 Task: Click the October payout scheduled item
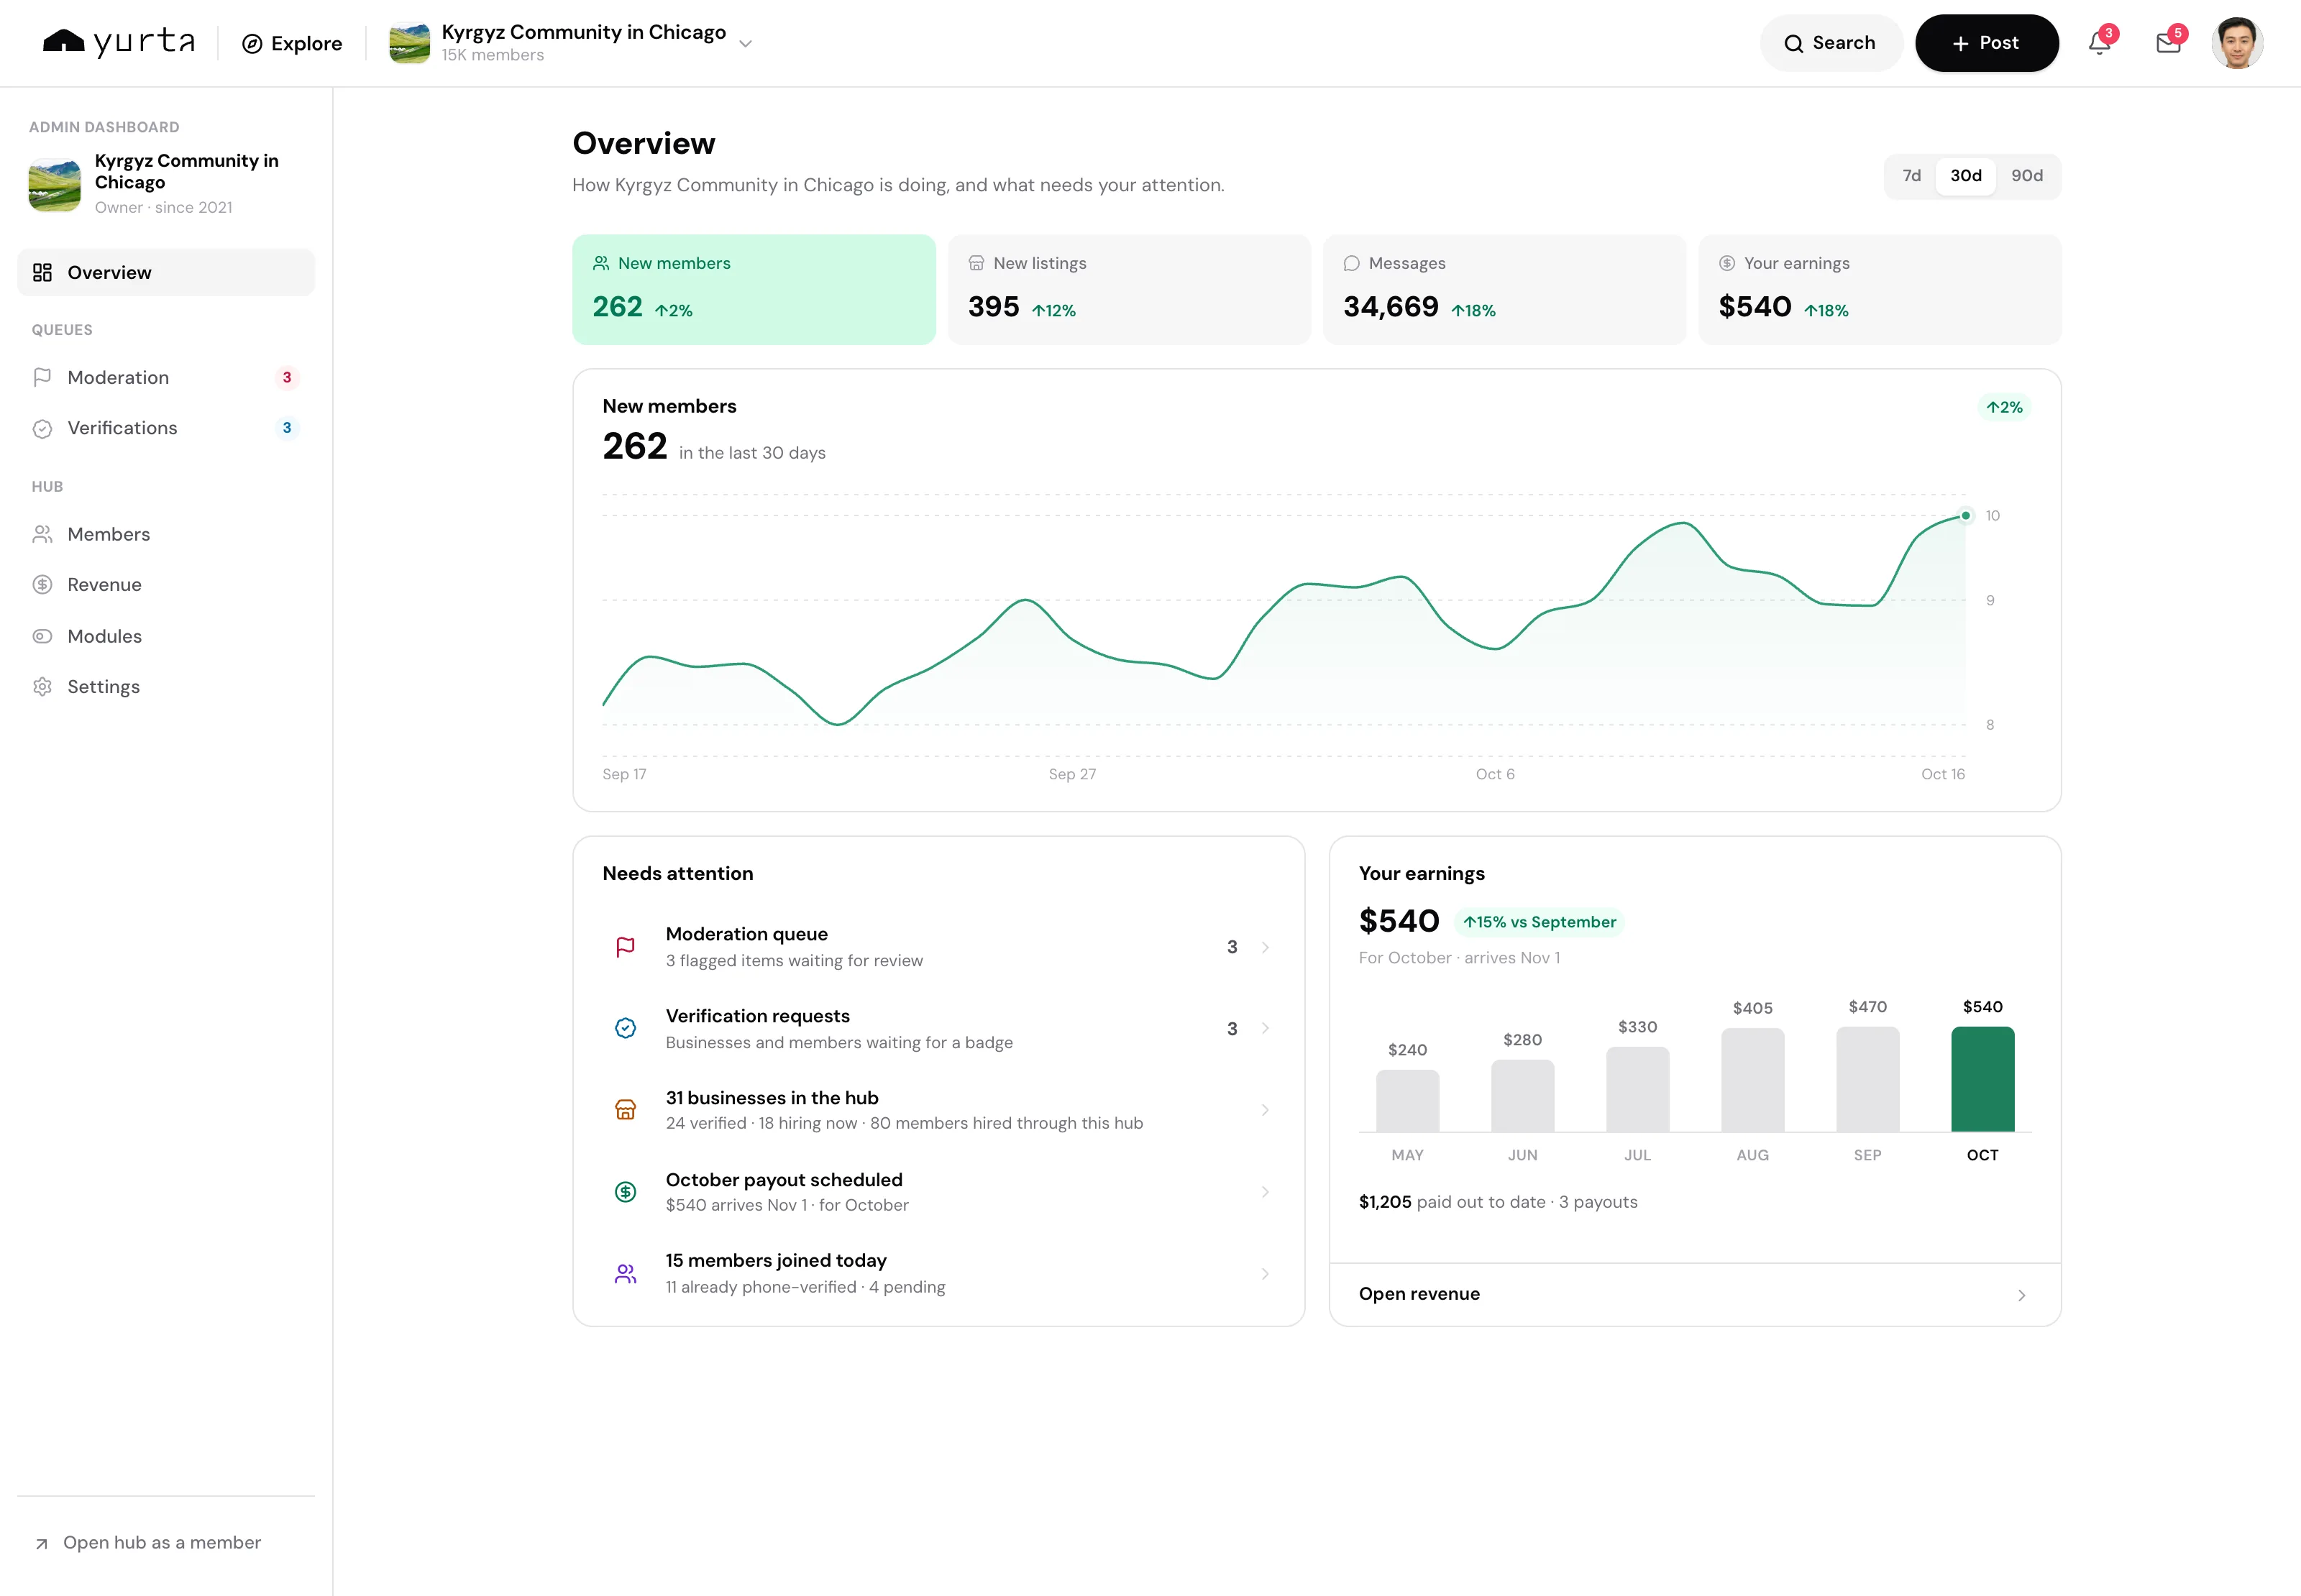tap(939, 1192)
